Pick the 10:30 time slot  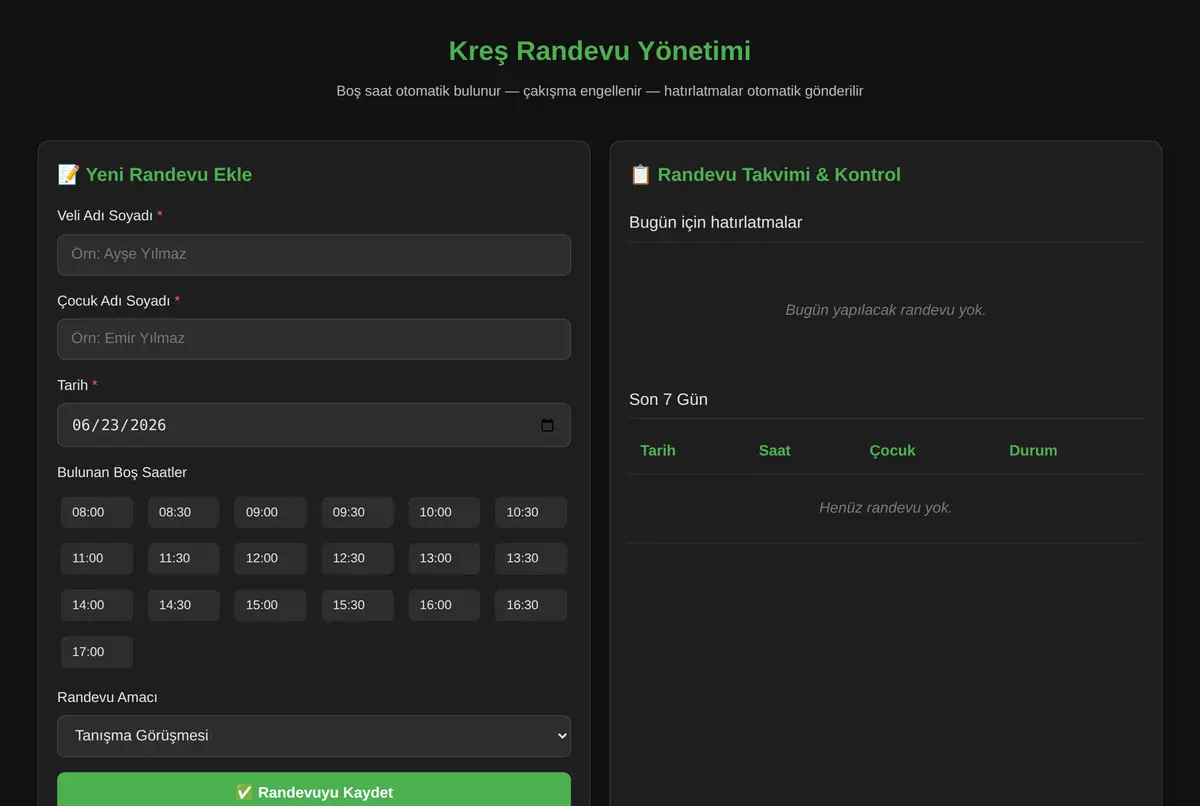pyautogui.click(x=531, y=512)
